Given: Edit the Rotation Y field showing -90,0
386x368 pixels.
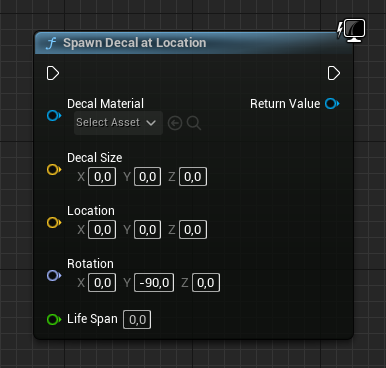Looking at the screenshot, I should pos(154,283).
